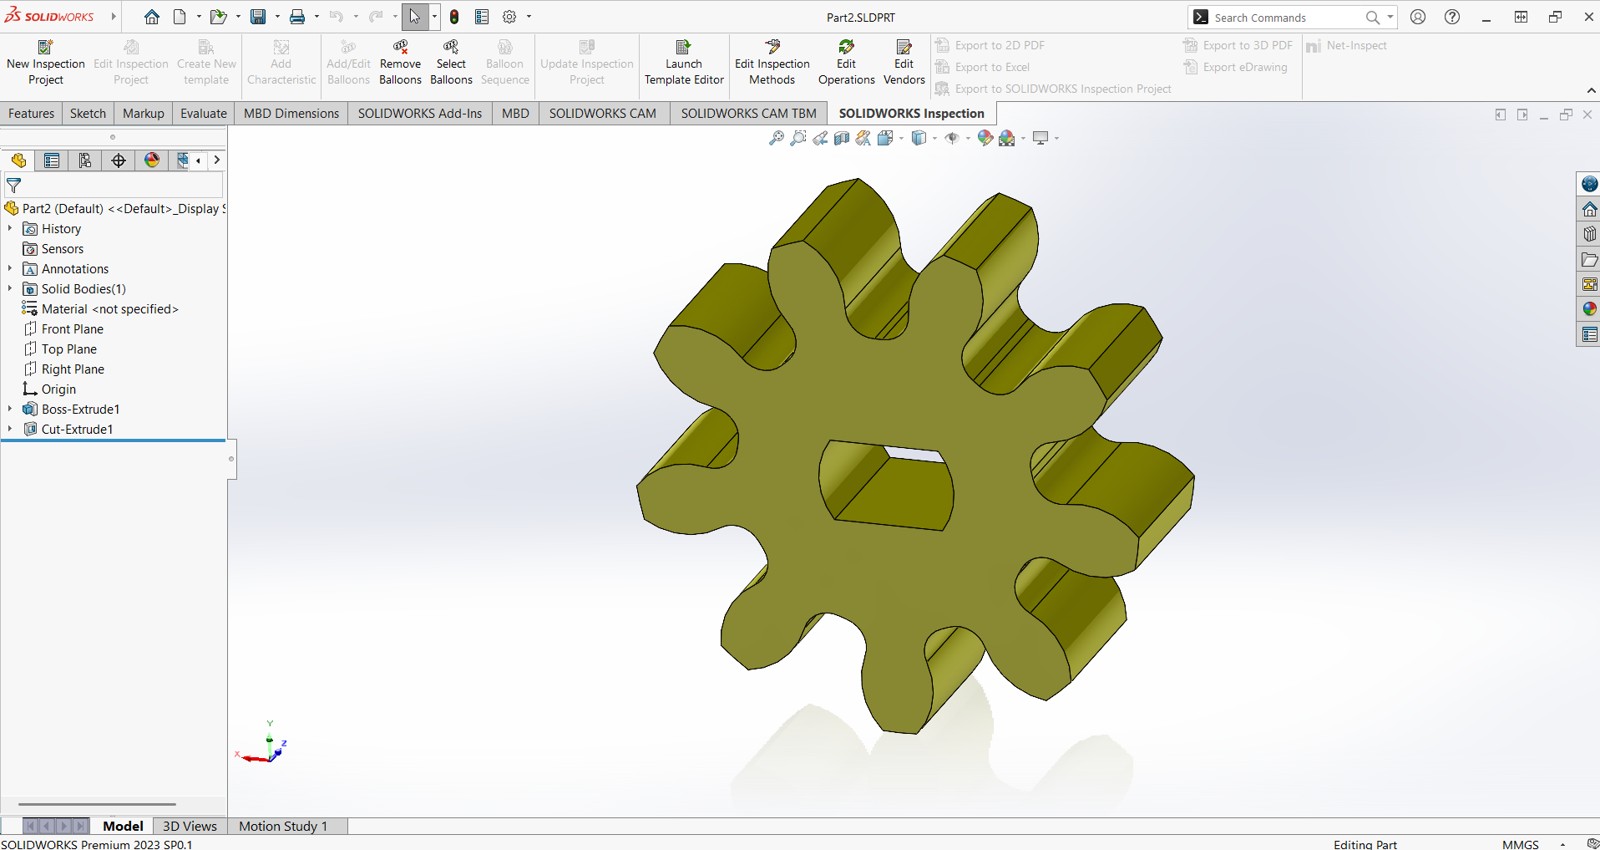The image size is (1600, 850).
Task: Switch to the Sketch tab
Action: point(88,113)
